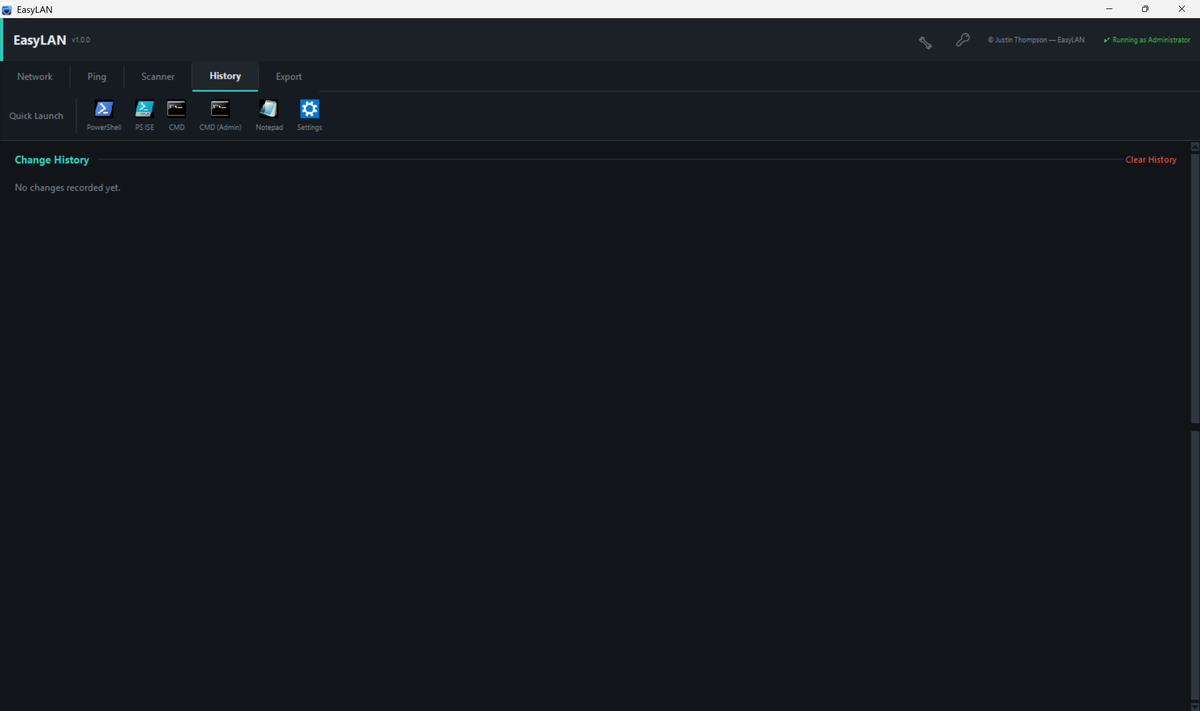Click the 'Quick Launch' label
The height and width of the screenshot is (711, 1200).
pyautogui.click(x=36, y=116)
